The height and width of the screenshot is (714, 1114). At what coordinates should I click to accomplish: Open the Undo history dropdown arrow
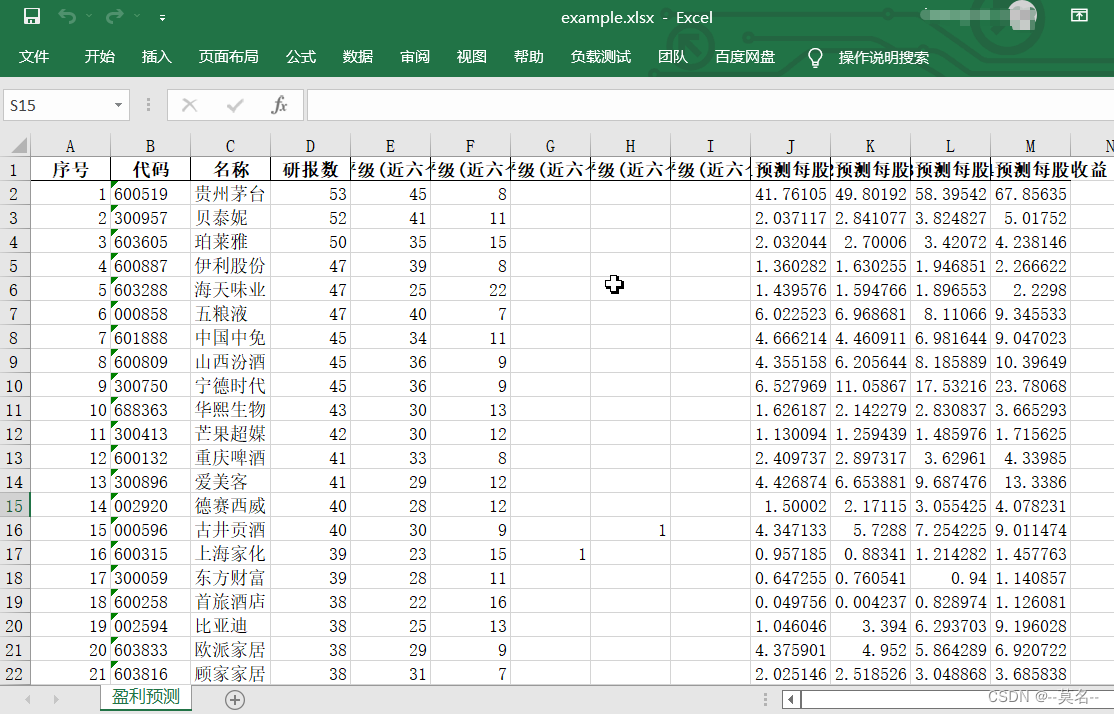(89, 16)
